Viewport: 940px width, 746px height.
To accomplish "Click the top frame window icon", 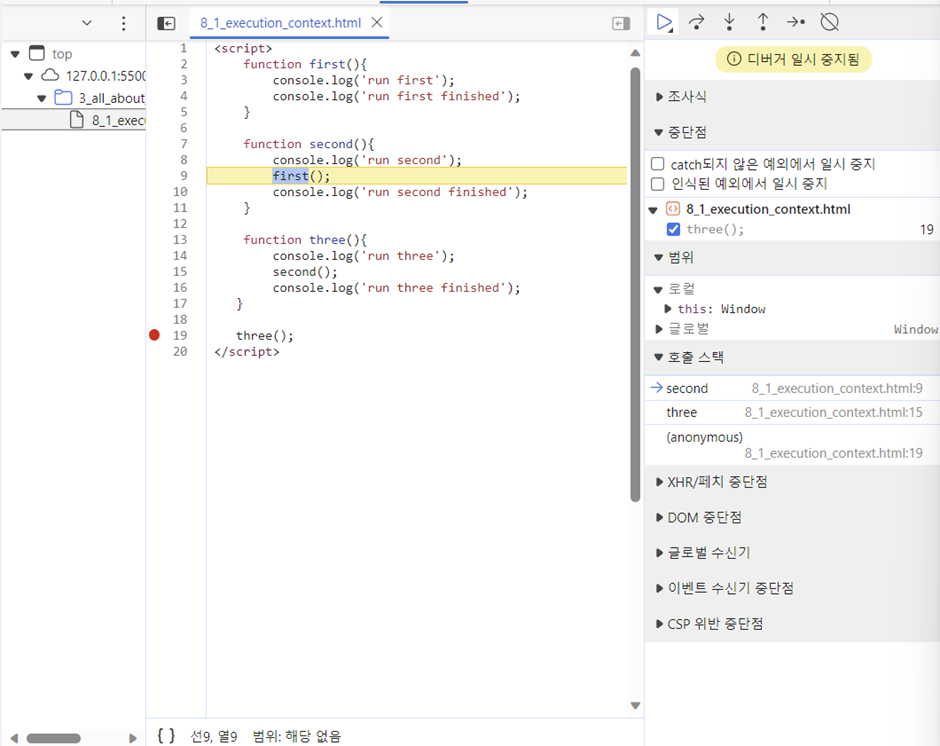I will (x=37, y=53).
